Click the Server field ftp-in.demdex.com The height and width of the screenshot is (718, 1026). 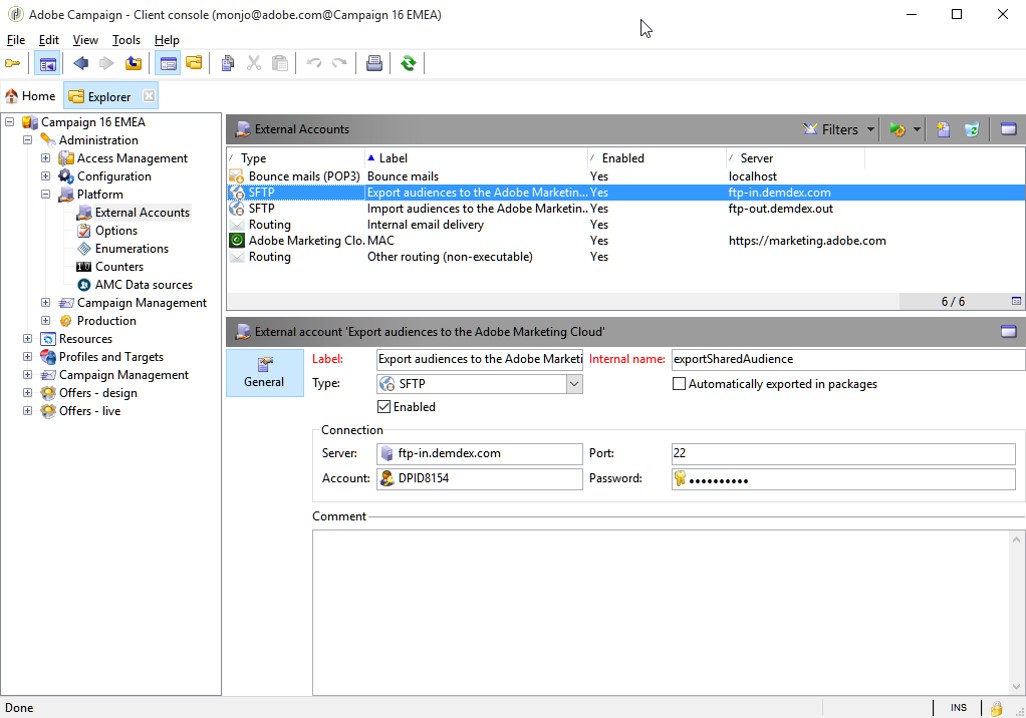click(x=480, y=454)
